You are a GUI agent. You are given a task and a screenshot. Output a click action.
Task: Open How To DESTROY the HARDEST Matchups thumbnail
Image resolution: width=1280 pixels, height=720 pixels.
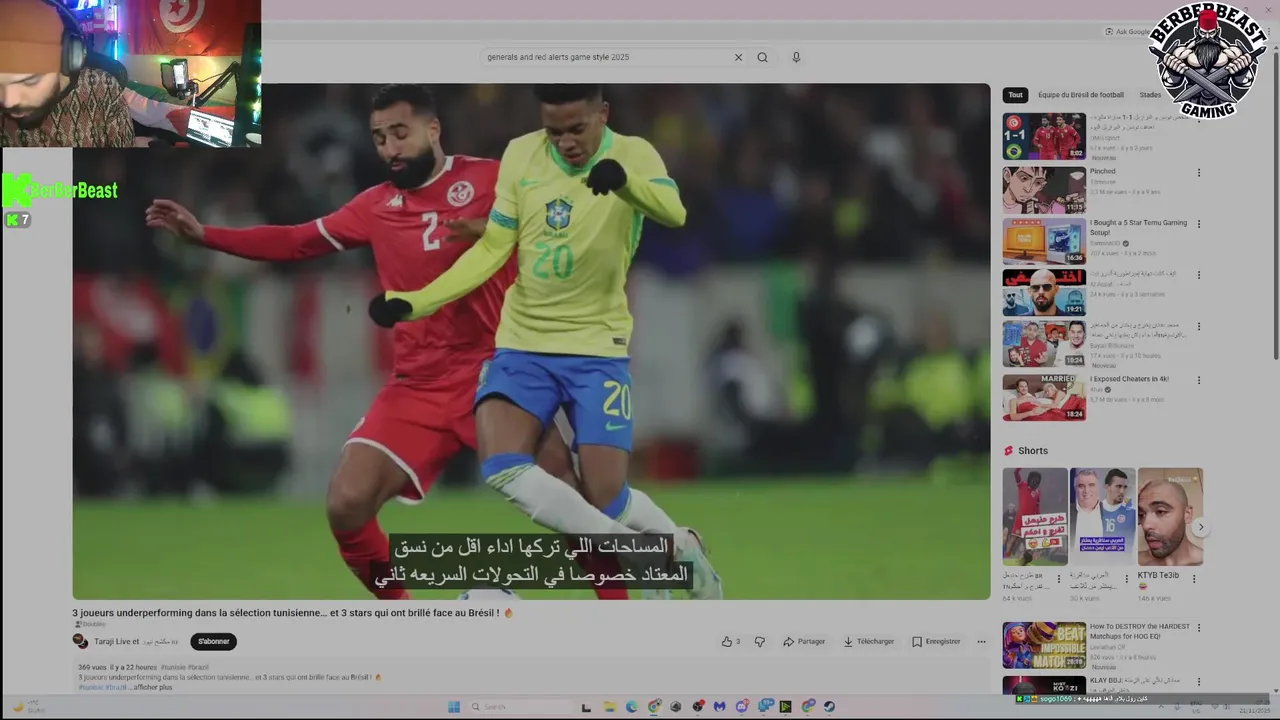pos(1044,645)
